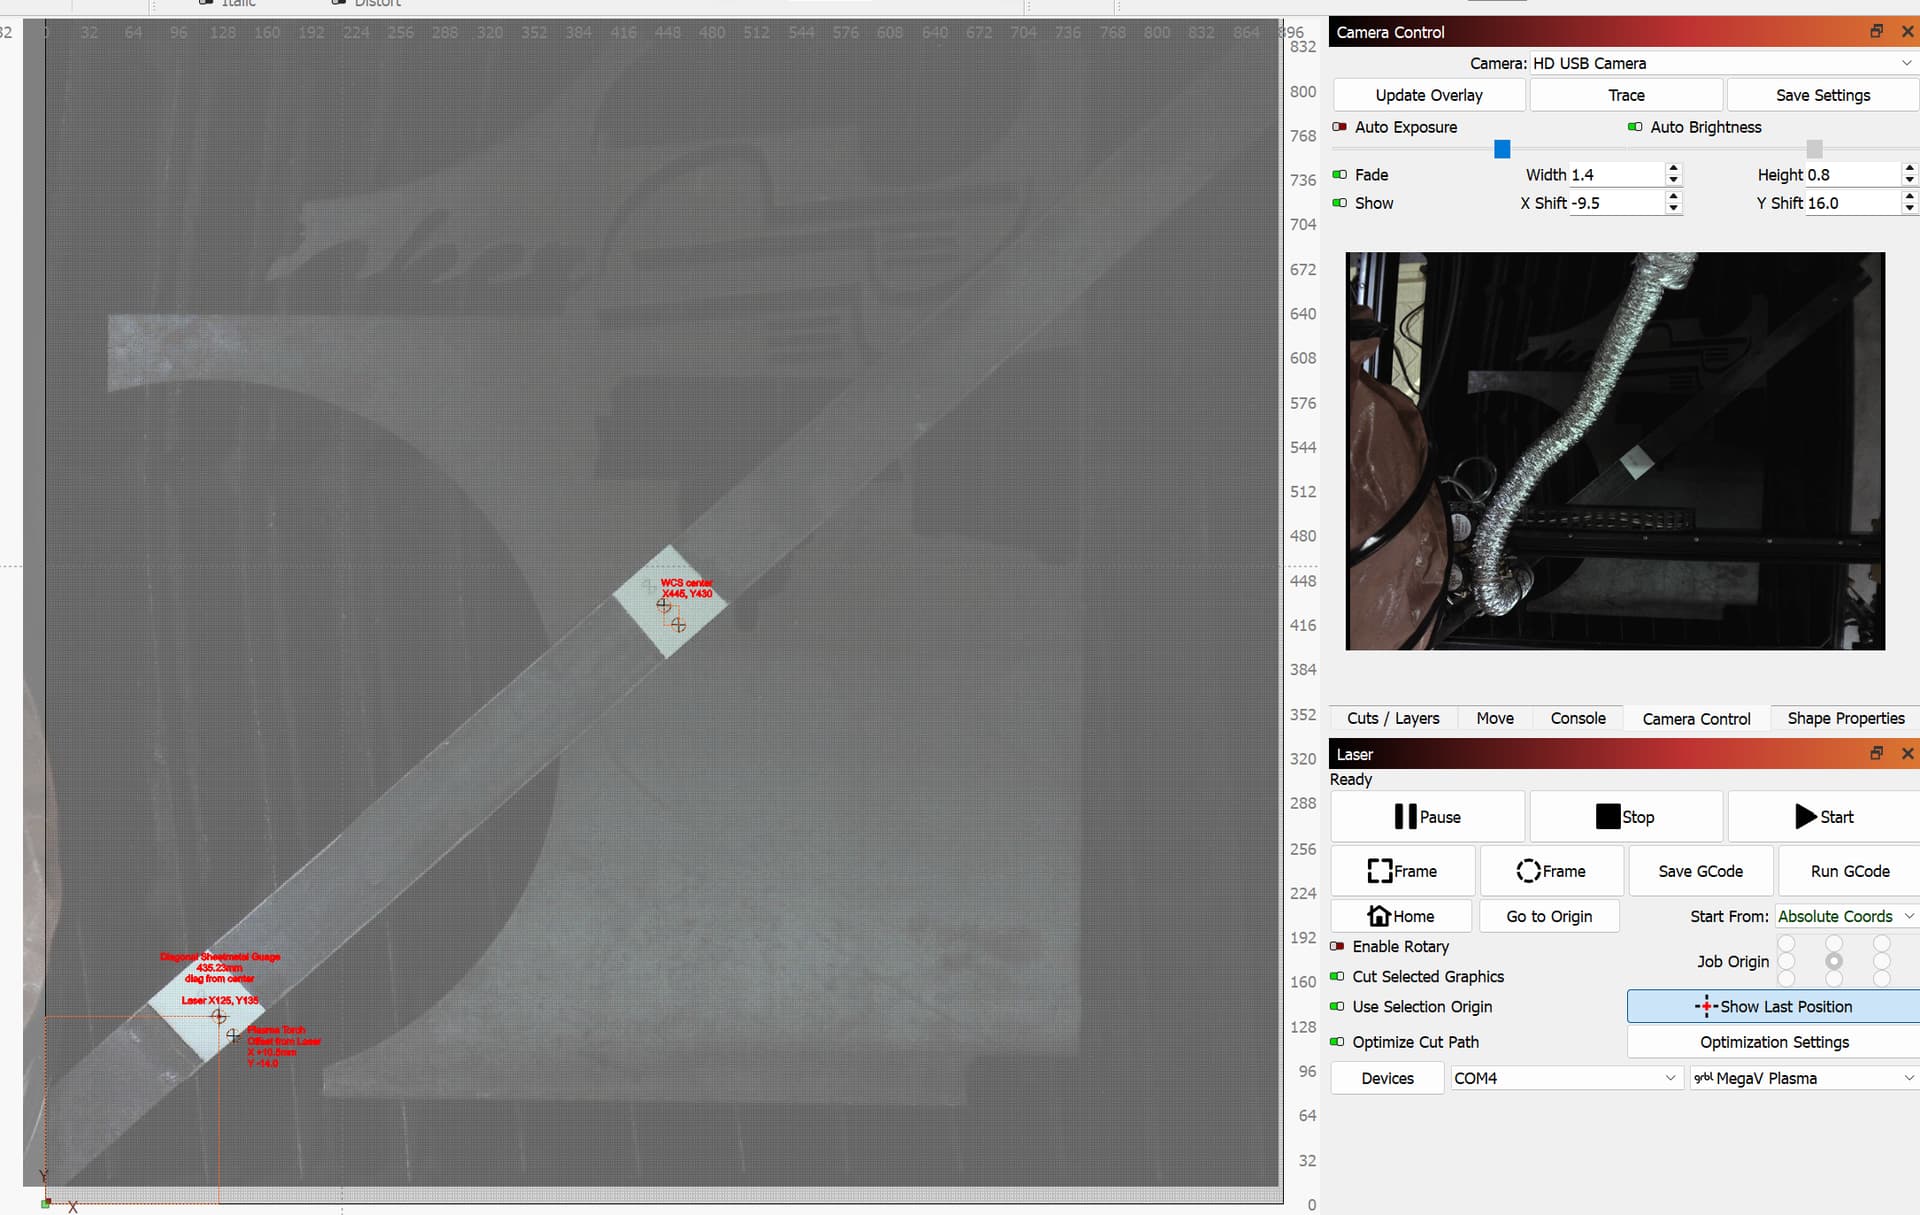Decrease camera Width value
The height and width of the screenshot is (1215, 1920).
pos(1673,180)
